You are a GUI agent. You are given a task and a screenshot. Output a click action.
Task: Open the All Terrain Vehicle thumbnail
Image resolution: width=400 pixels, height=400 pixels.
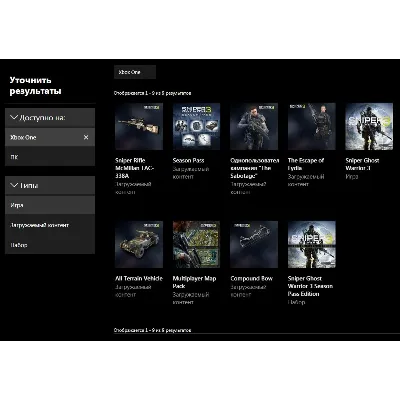click(139, 244)
